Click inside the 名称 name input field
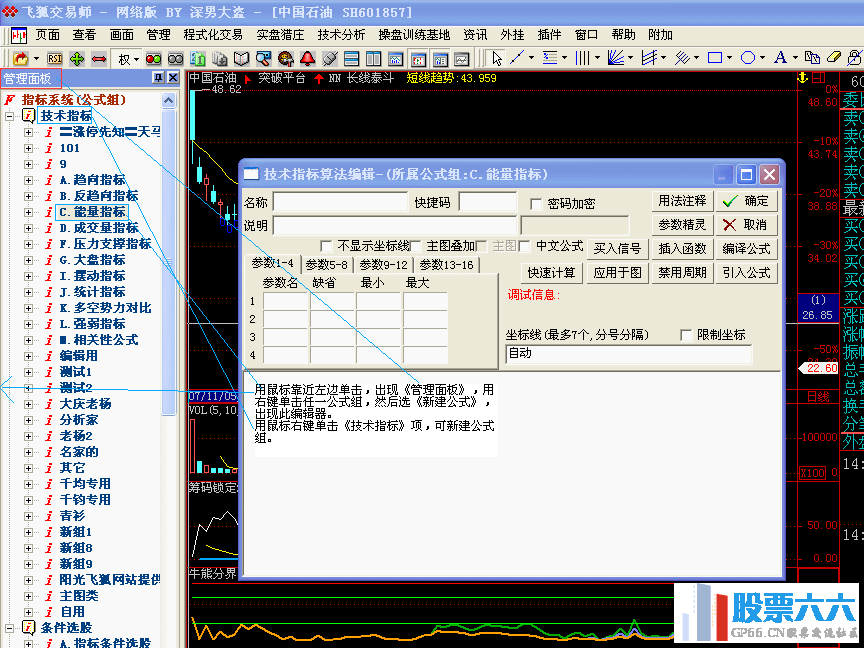The width and height of the screenshot is (864, 648). pyautogui.click(x=335, y=201)
